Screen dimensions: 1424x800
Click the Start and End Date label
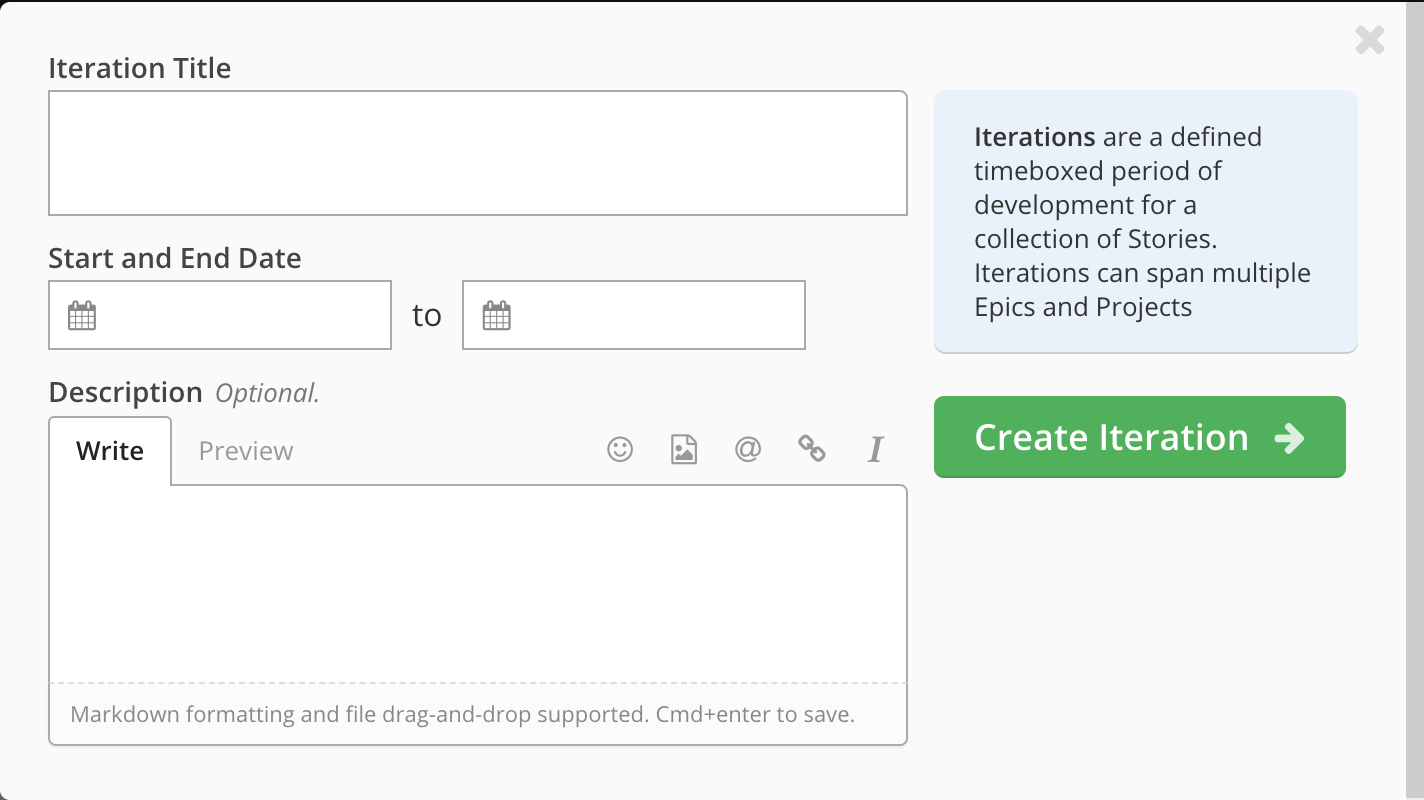[x=175, y=258]
